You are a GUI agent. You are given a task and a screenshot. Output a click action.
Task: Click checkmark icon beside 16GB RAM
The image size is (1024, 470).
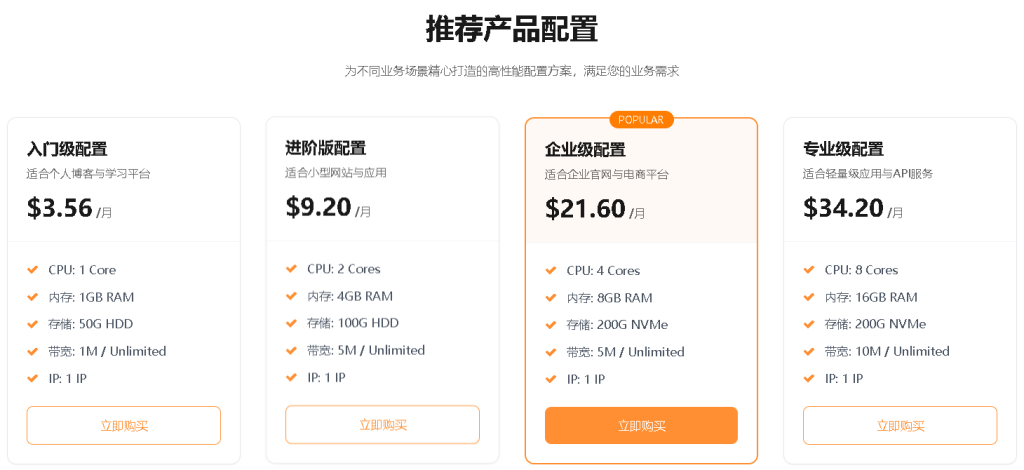coord(809,297)
